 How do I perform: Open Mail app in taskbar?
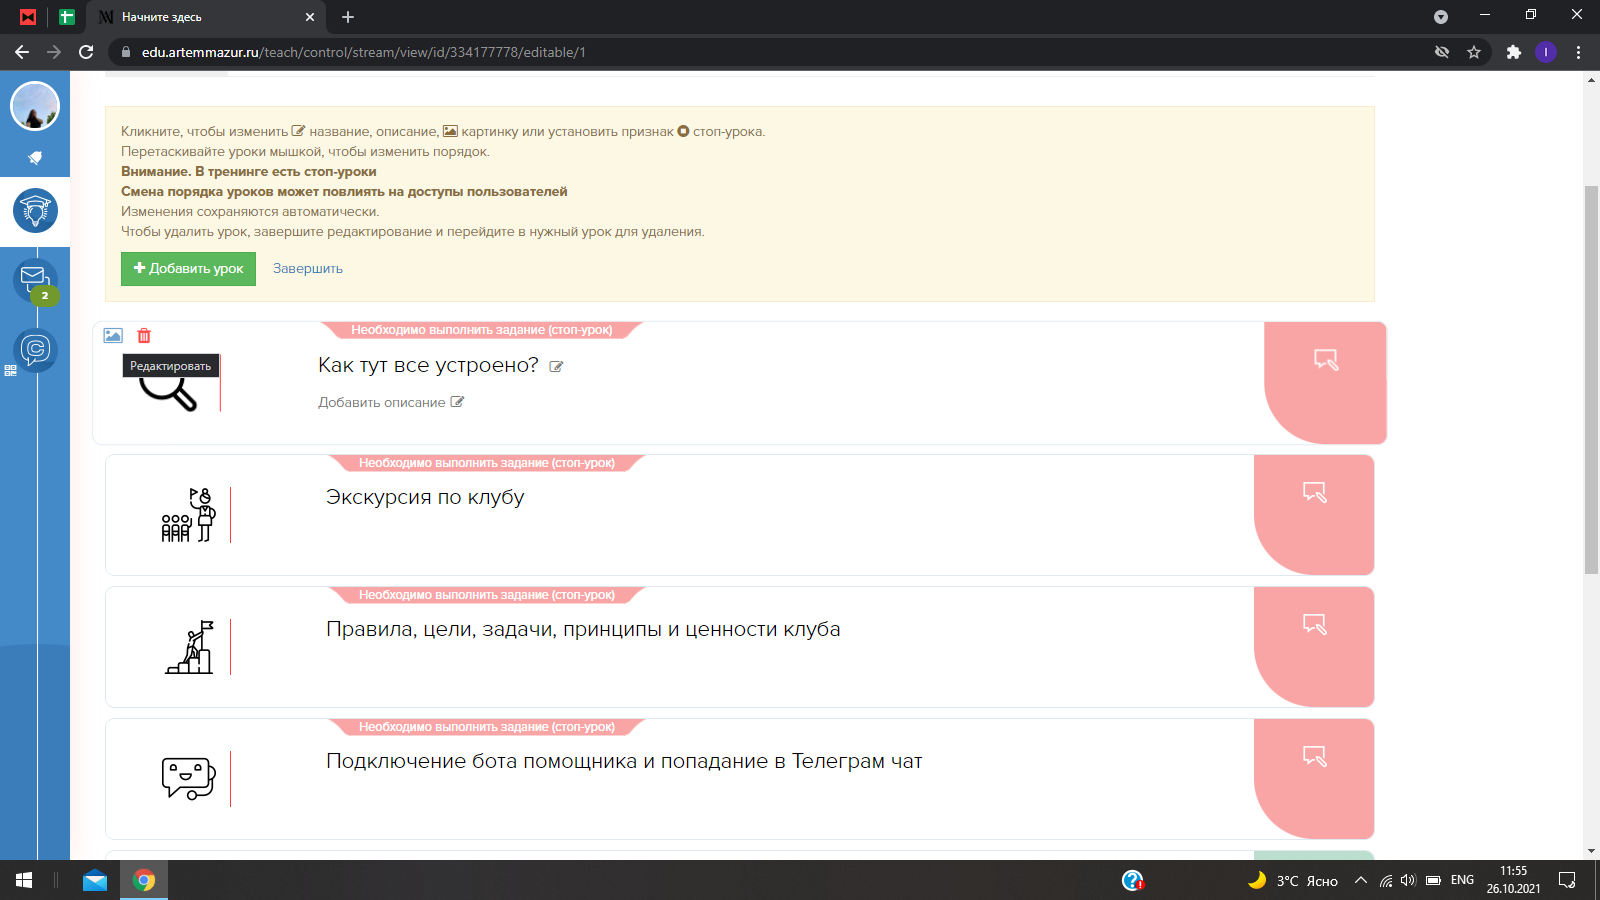pos(95,880)
